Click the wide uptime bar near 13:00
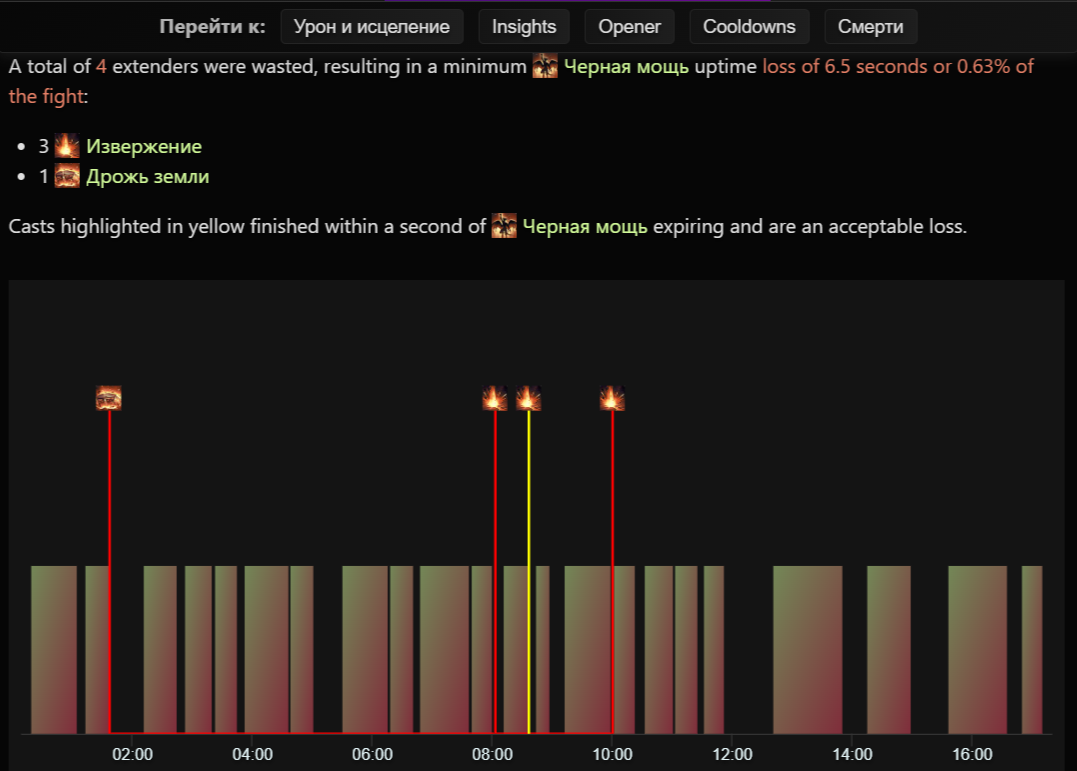Screen dimensions: 1077x771 [807, 649]
